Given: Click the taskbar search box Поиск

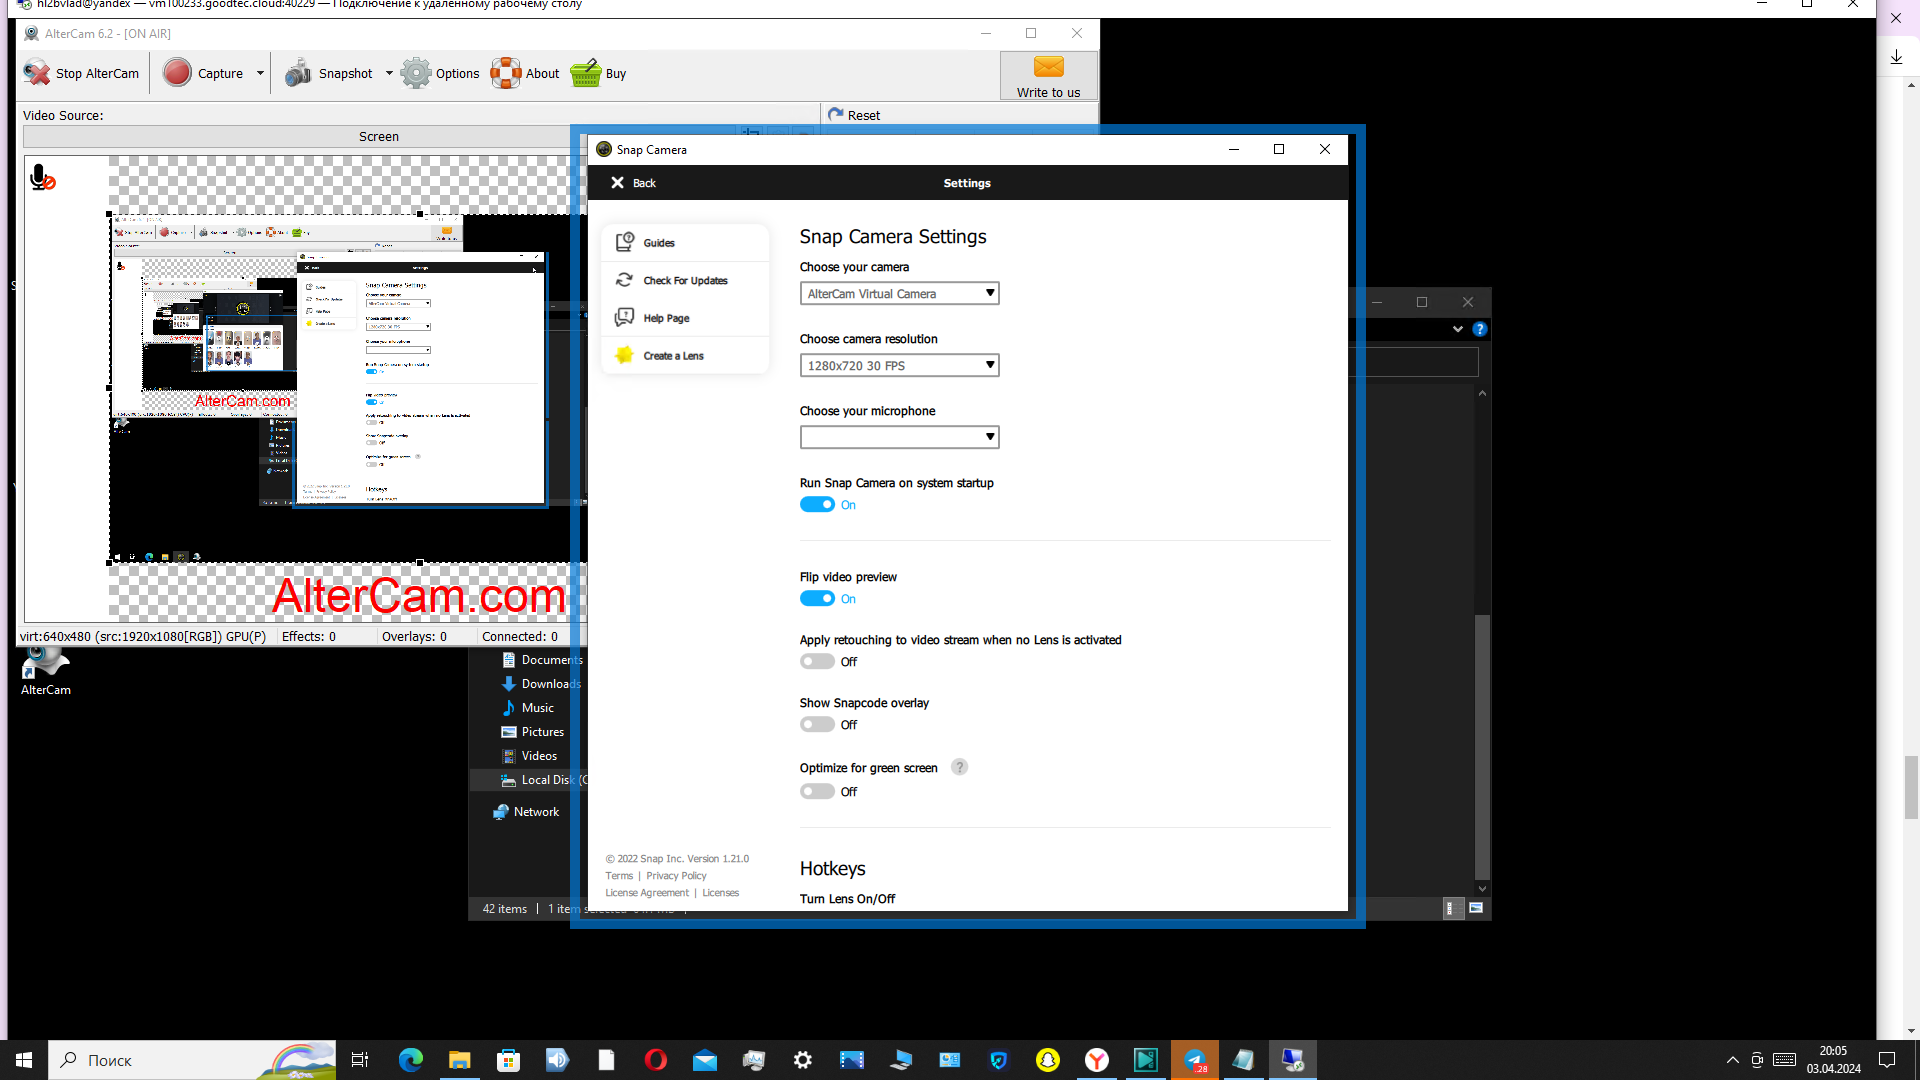Looking at the screenshot, I should 192,1060.
